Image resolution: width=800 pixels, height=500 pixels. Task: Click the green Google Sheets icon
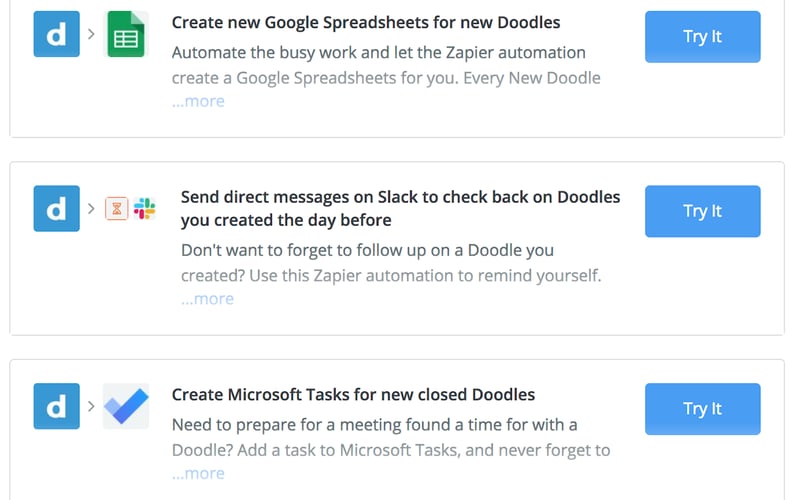pyautogui.click(x=126, y=34)
